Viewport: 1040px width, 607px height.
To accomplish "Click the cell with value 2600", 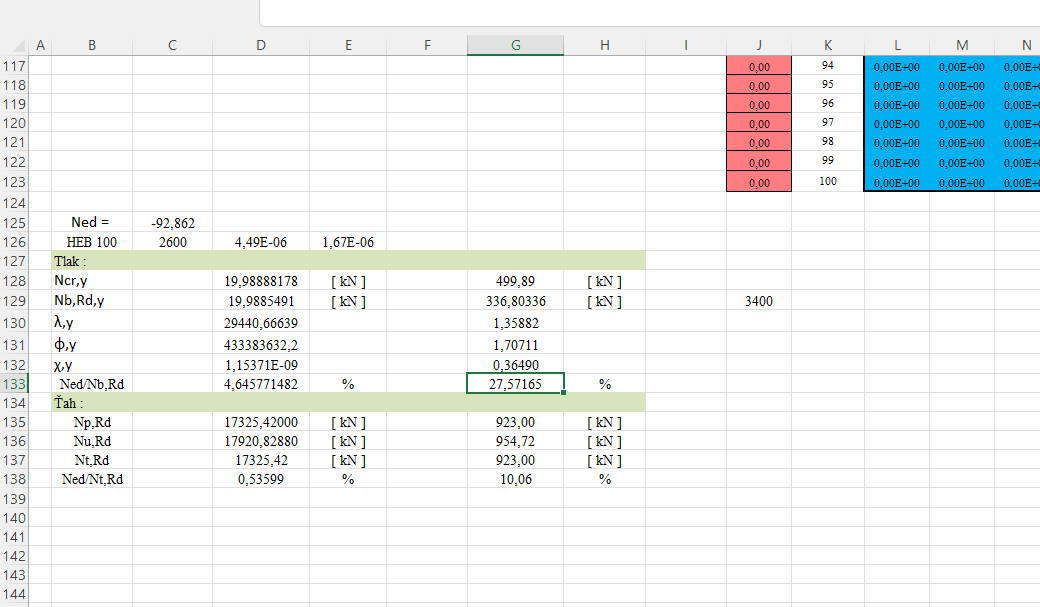I will [172, 242].
